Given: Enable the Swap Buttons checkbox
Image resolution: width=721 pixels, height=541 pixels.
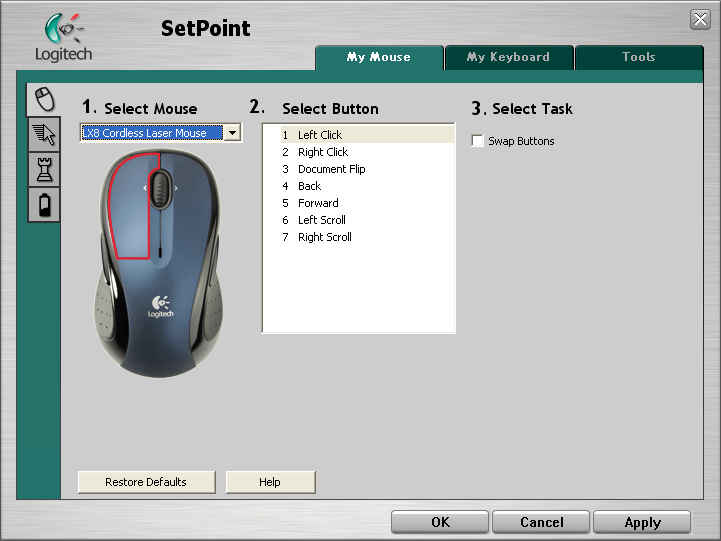Looking at the screenshot, I should pyautogui.click(x=477, y=141).
